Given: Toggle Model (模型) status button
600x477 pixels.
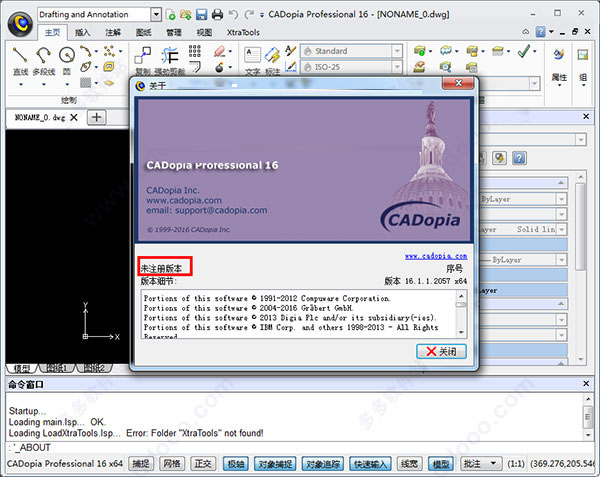Looking at the screenshot, I should [x=440, y=464].
